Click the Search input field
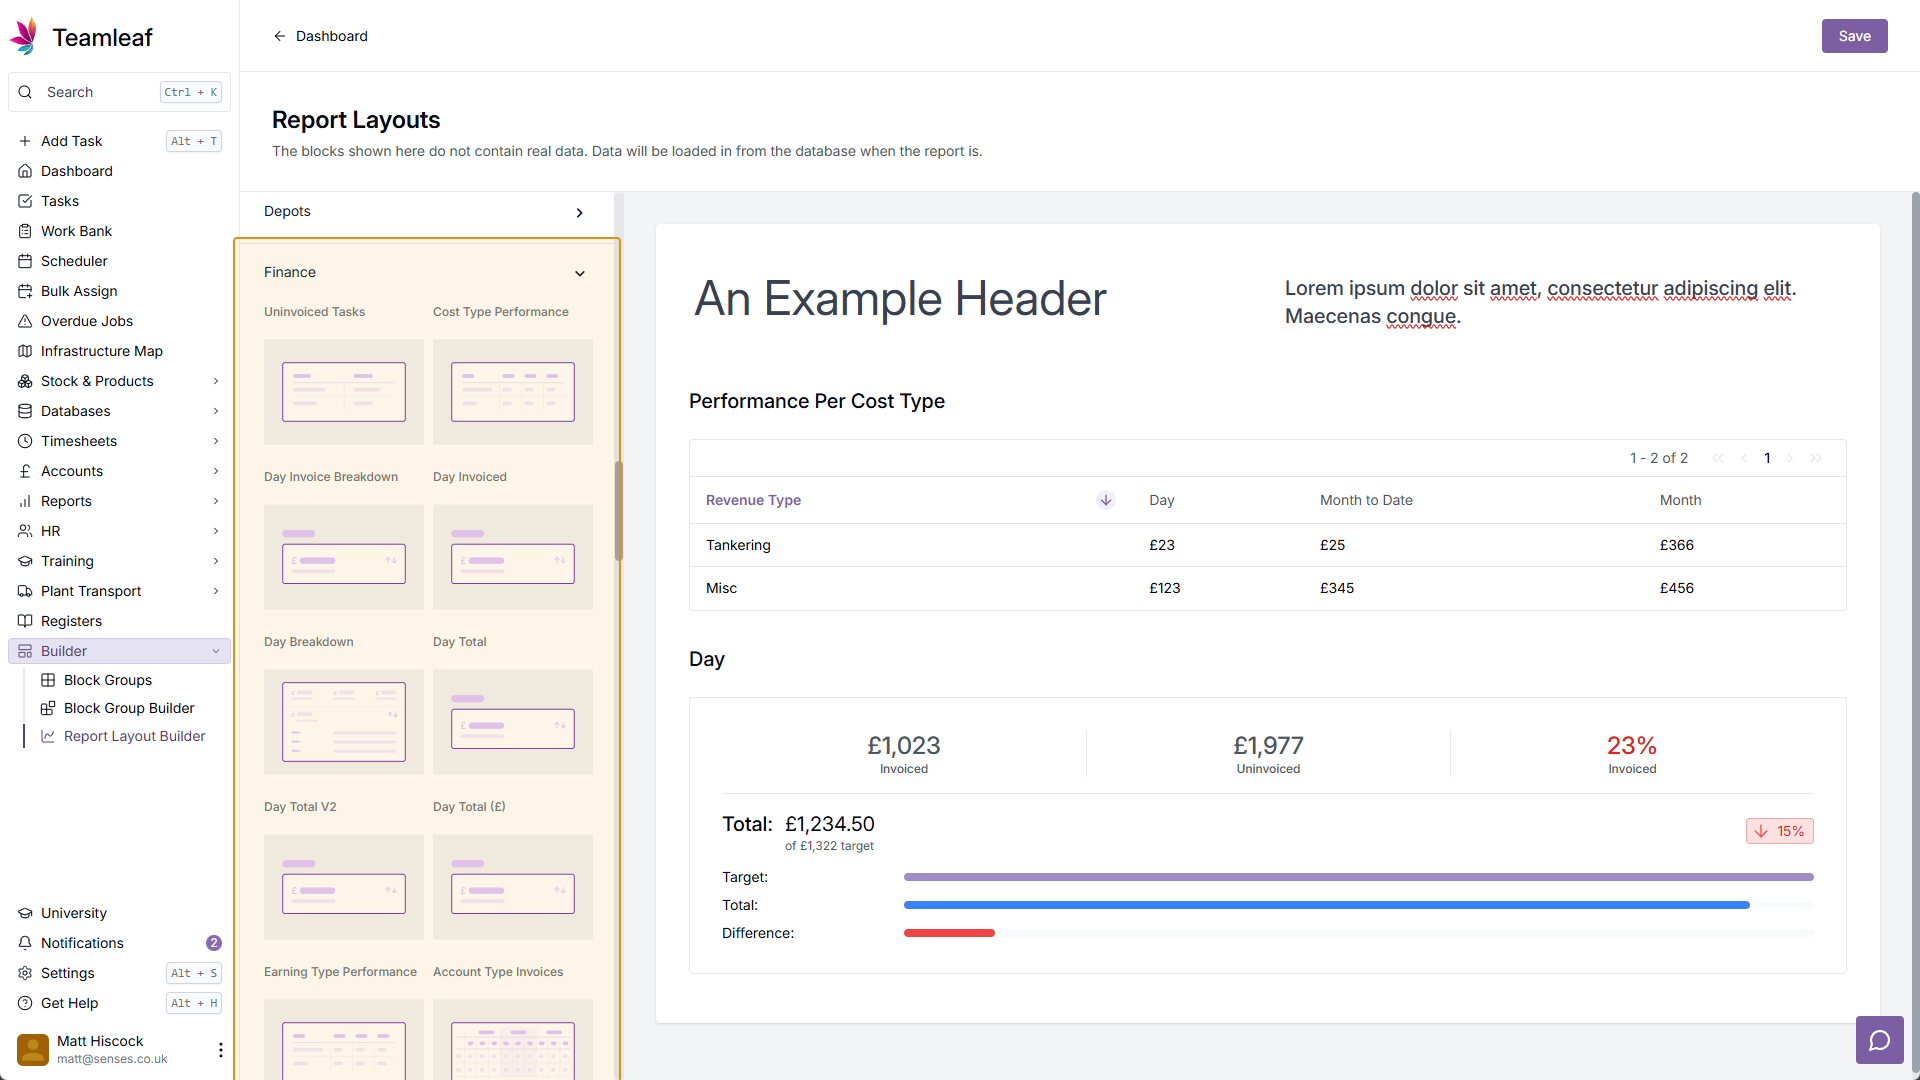The width and height of the screenshot is (1920, 1080). coord(100,92)
